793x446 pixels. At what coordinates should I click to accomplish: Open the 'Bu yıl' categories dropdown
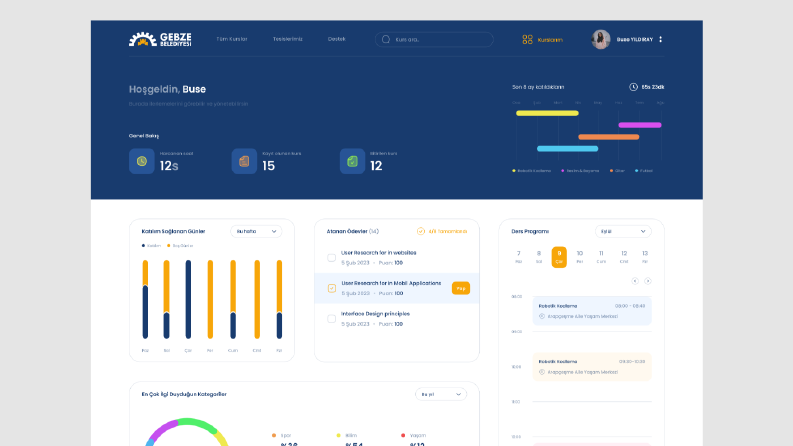click(440, 394)
